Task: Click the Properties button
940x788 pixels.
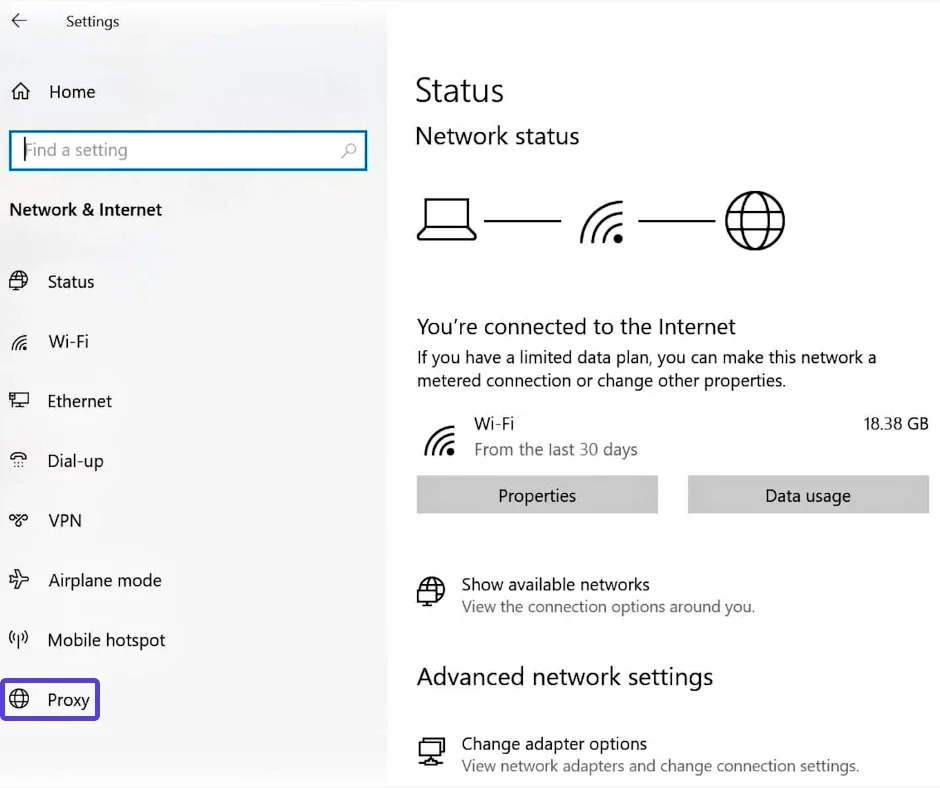Action: pyautogui.click(x=537, y=494)
